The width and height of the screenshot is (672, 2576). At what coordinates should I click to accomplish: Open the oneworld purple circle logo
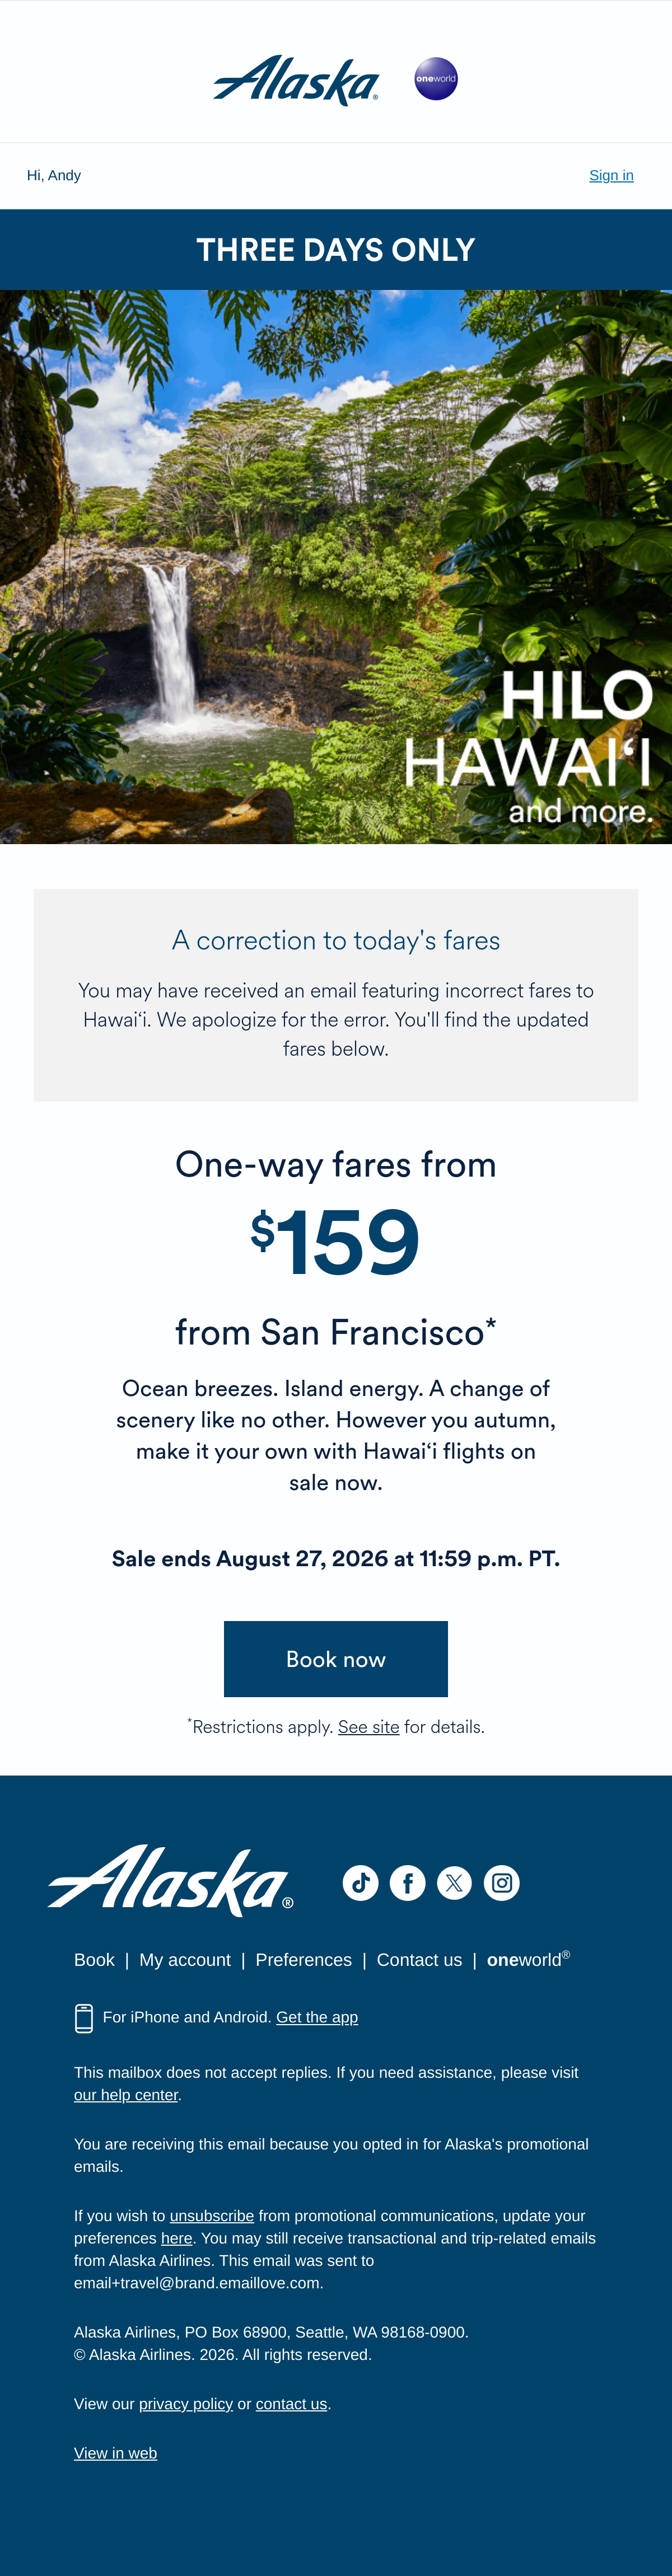(436, 79)
